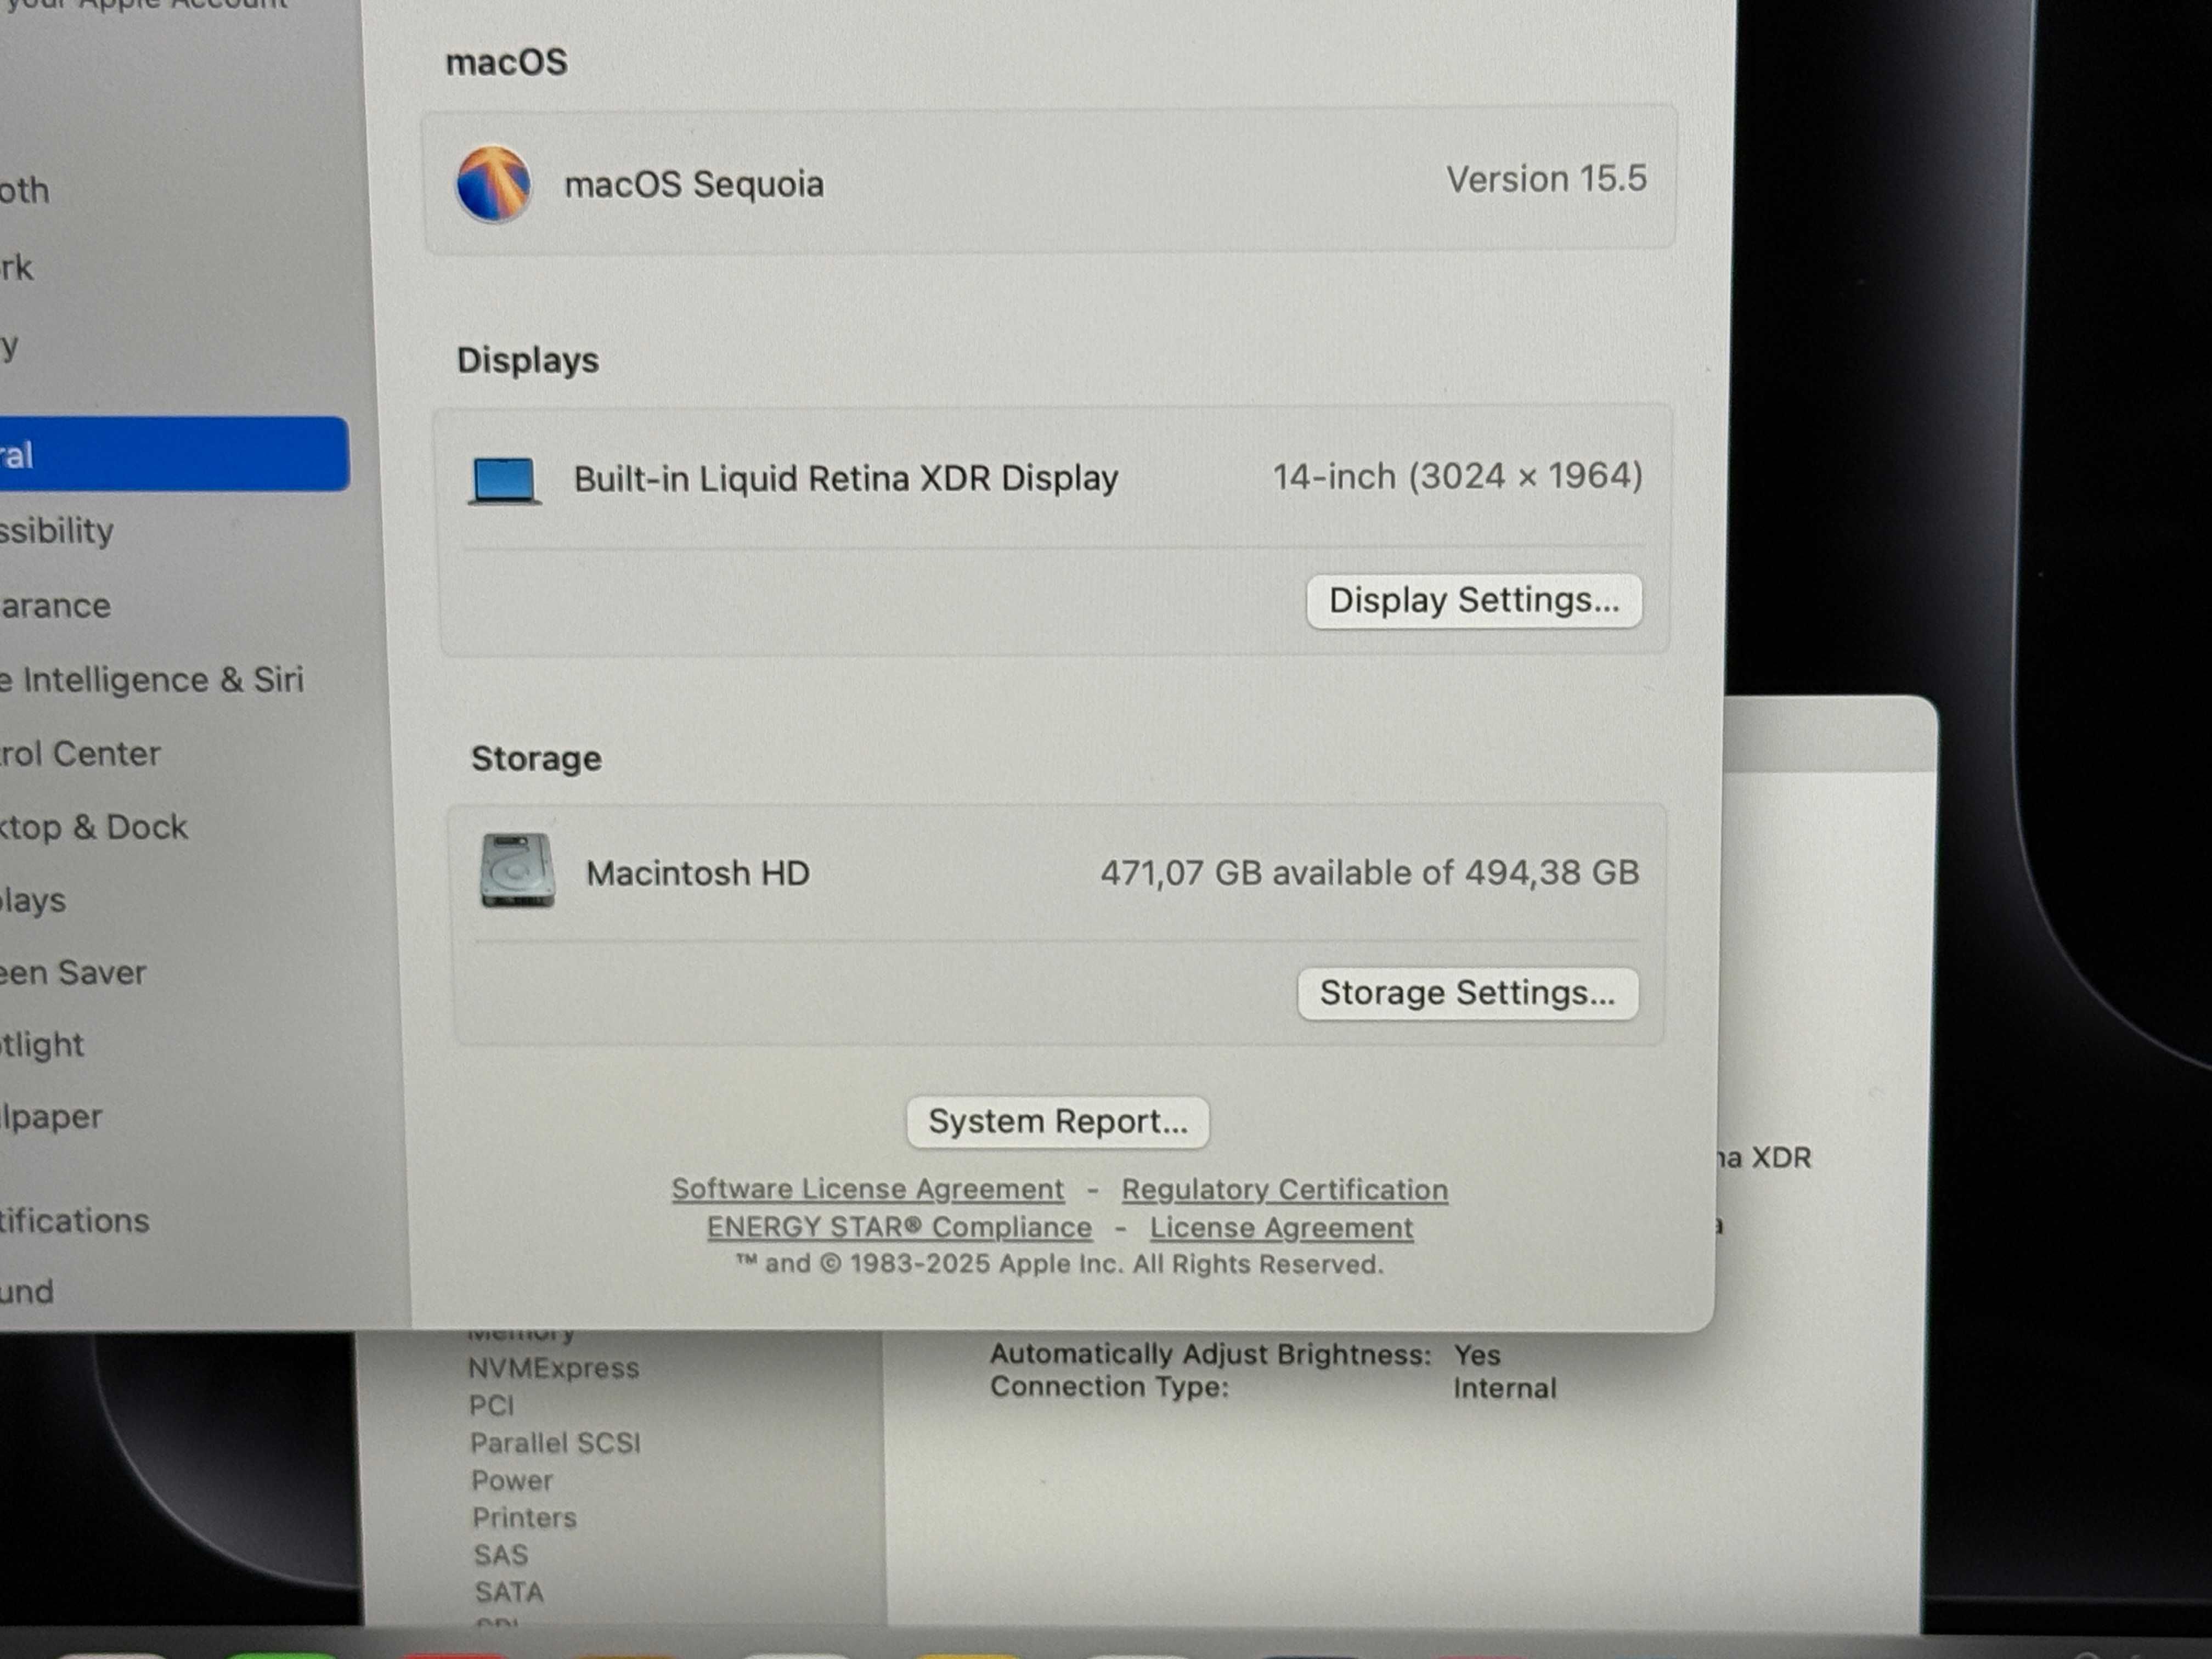
Task: Select Bluetooth in the sidebar
Action: pyautogui.click(x=24, y=190)
